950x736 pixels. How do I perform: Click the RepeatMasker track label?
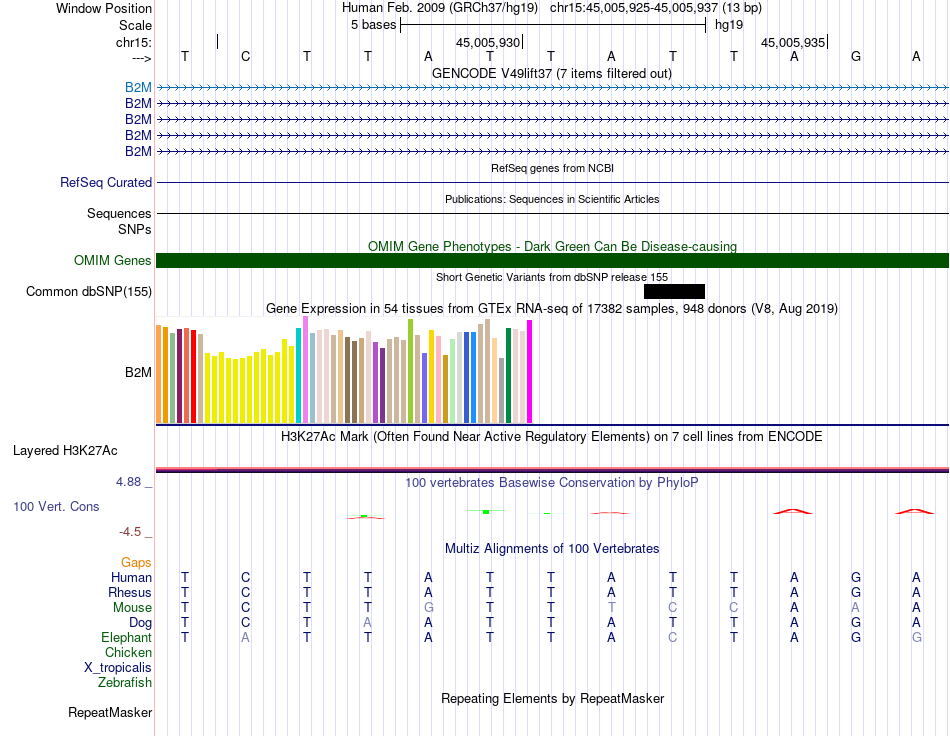pyautogui.click(x=110, y=712)
